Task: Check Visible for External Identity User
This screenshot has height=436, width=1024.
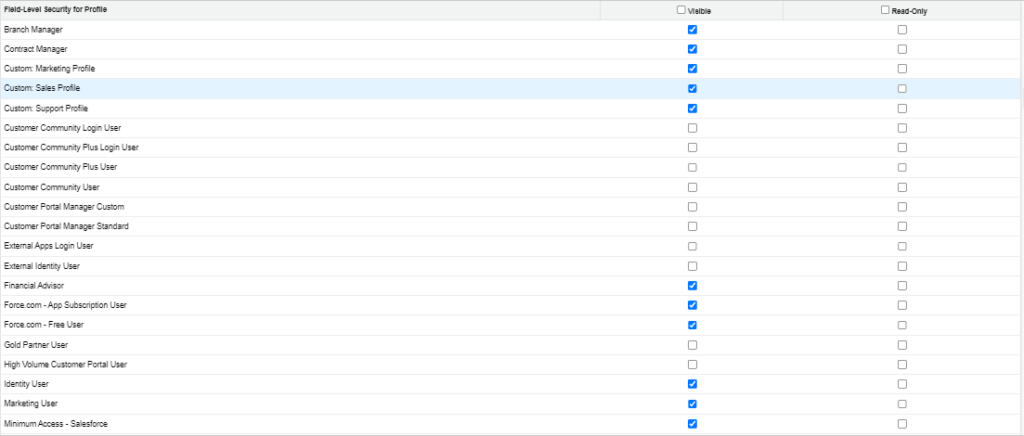Action: 692,266
